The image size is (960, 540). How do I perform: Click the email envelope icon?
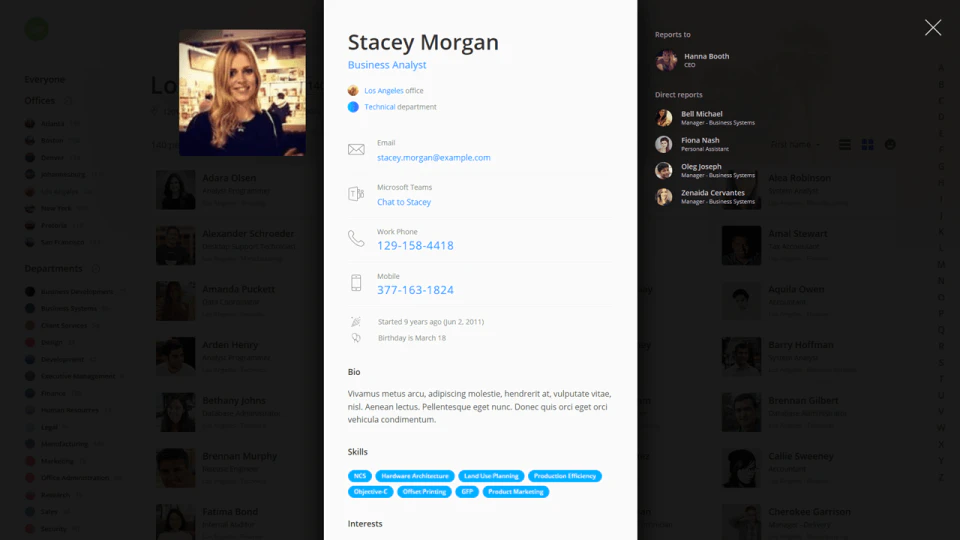pyautogui.click(x=356, y=149)
